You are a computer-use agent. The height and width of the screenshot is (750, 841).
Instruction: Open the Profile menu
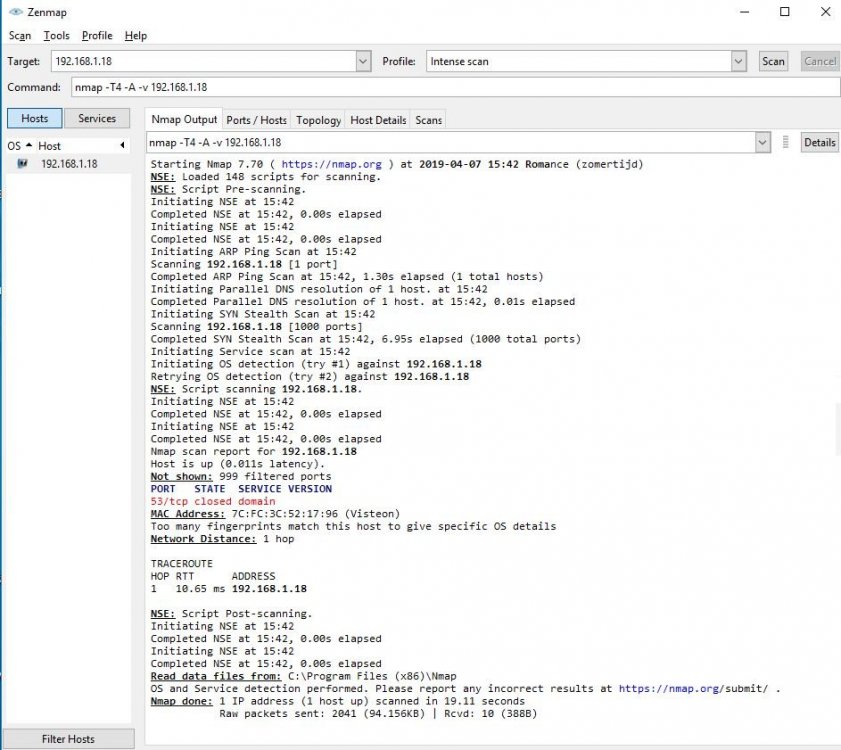coord(97,35)
